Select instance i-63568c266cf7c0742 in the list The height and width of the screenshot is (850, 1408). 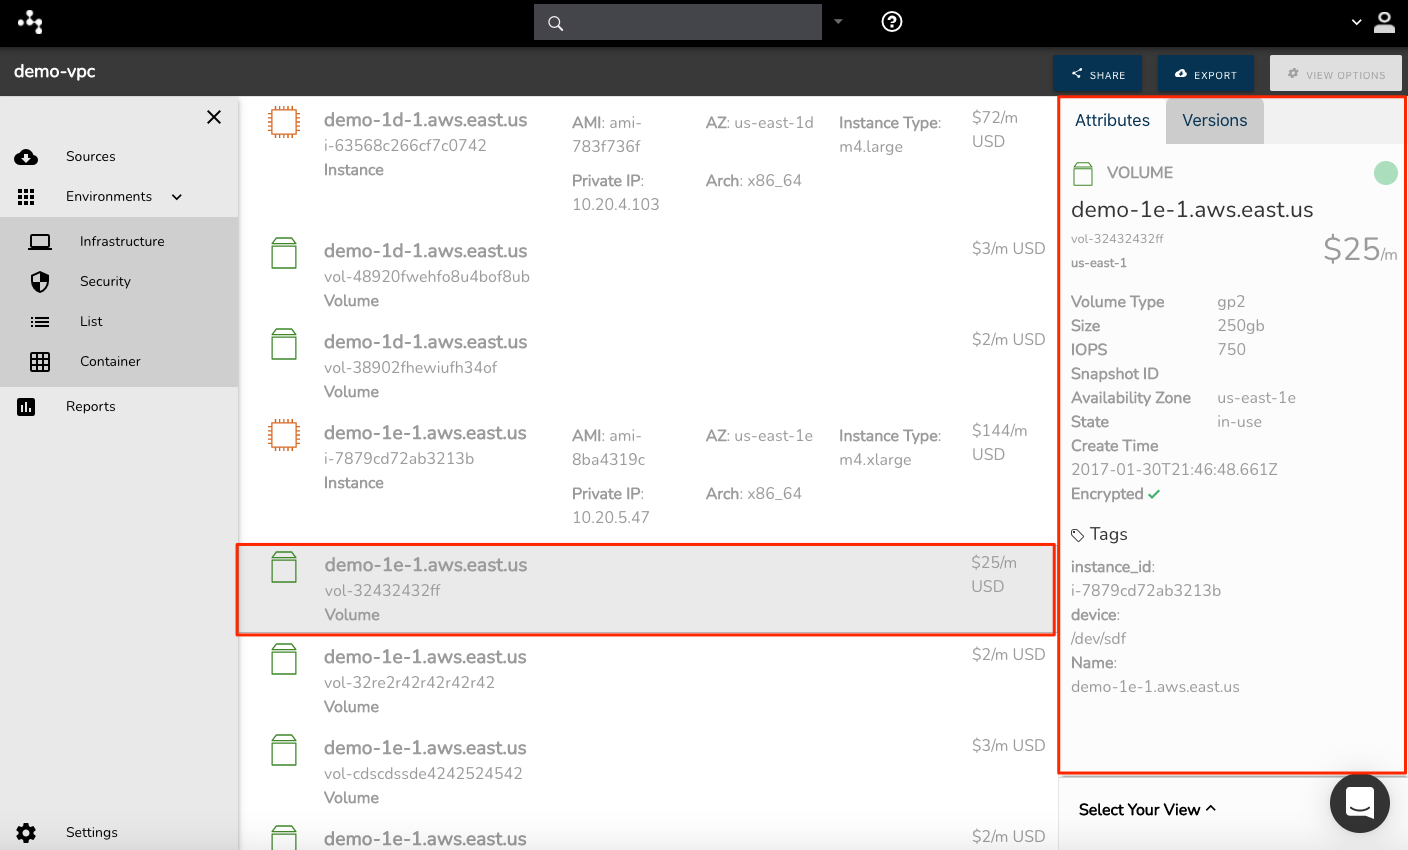405,146
